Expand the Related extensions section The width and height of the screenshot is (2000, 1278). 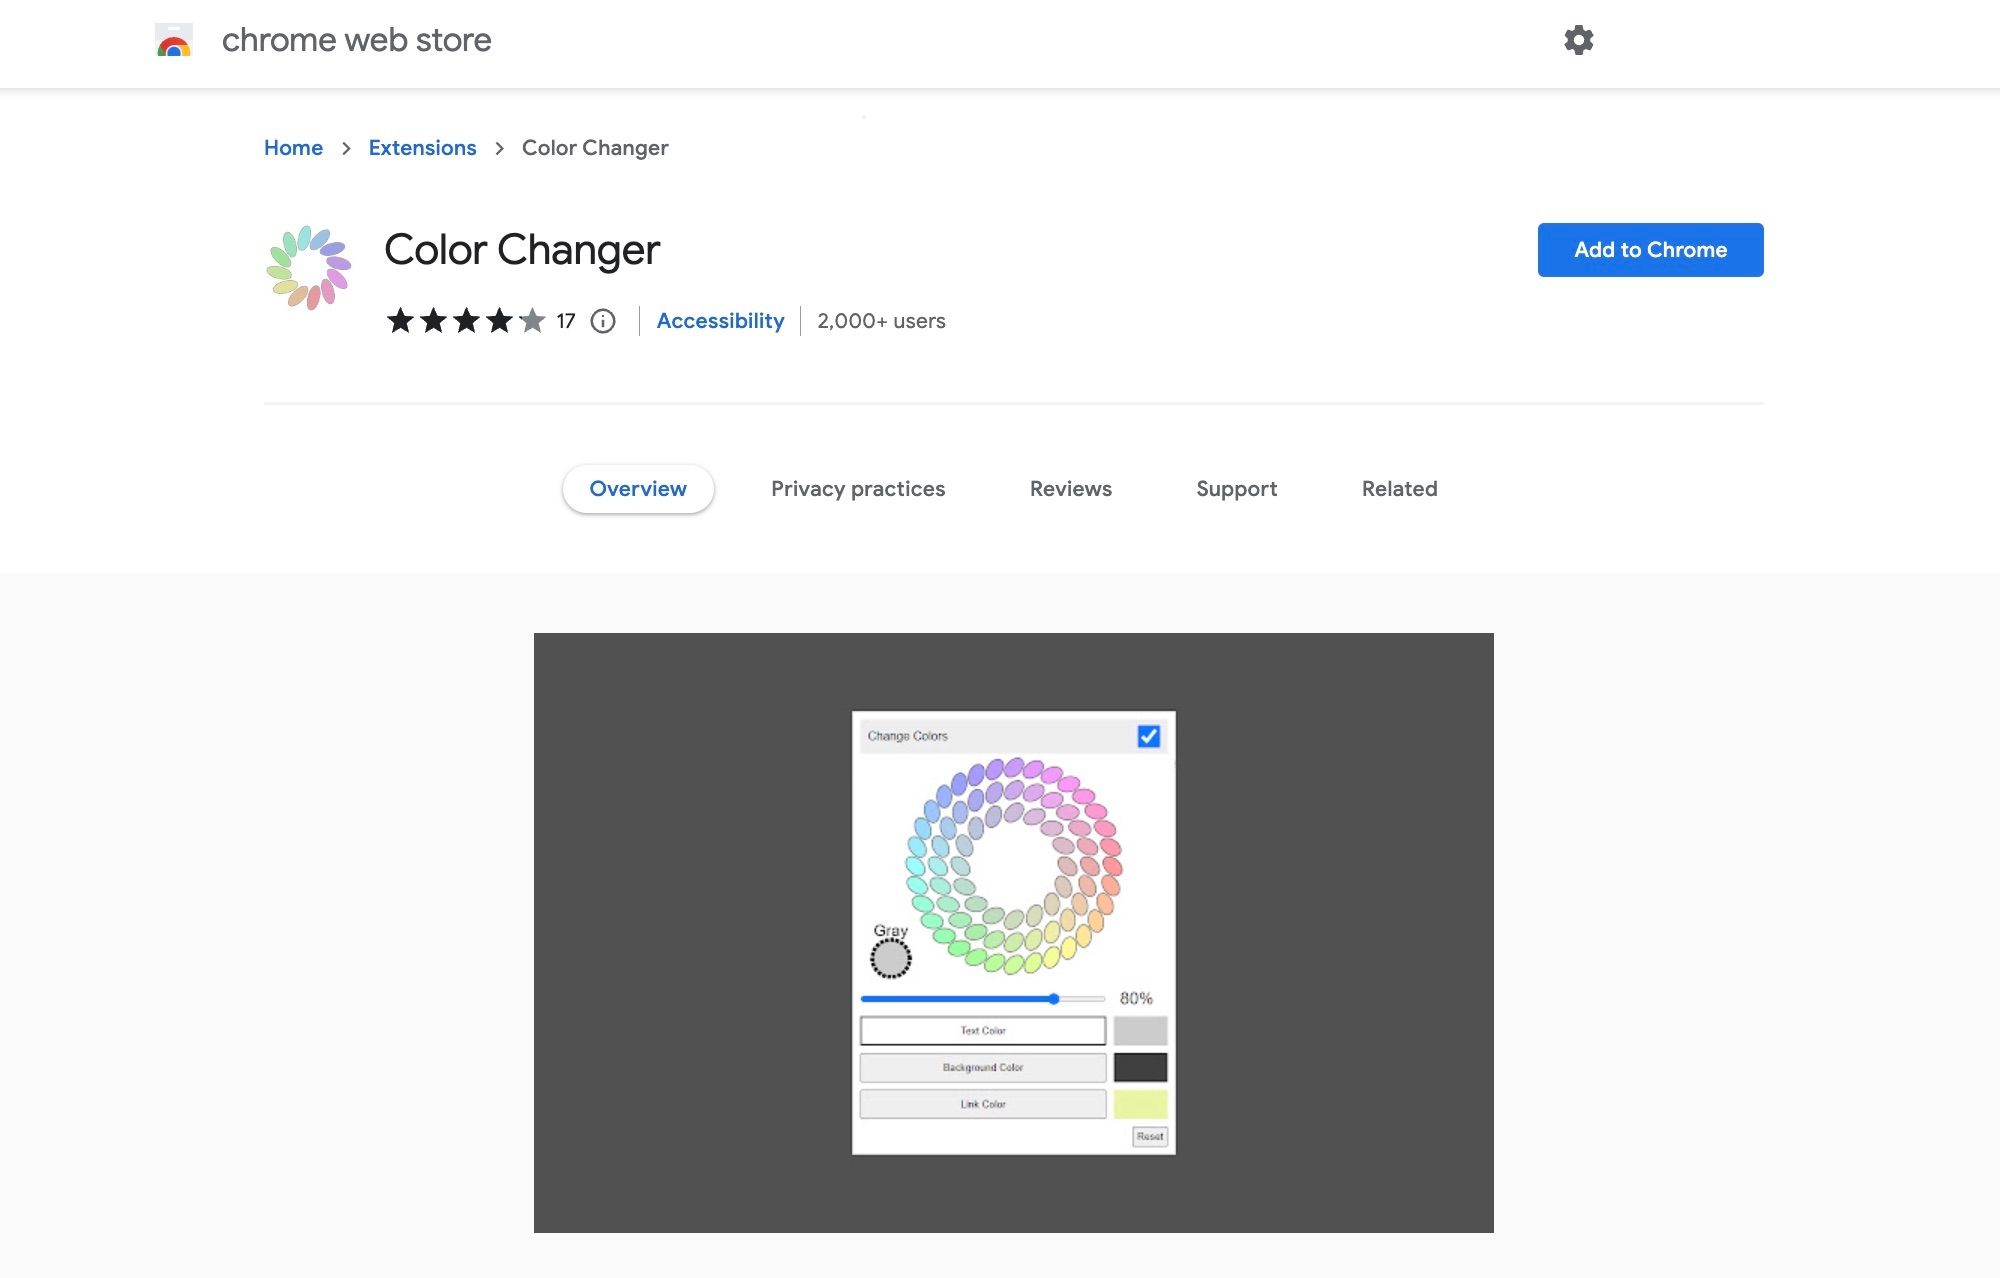(x=1399, y=488)
